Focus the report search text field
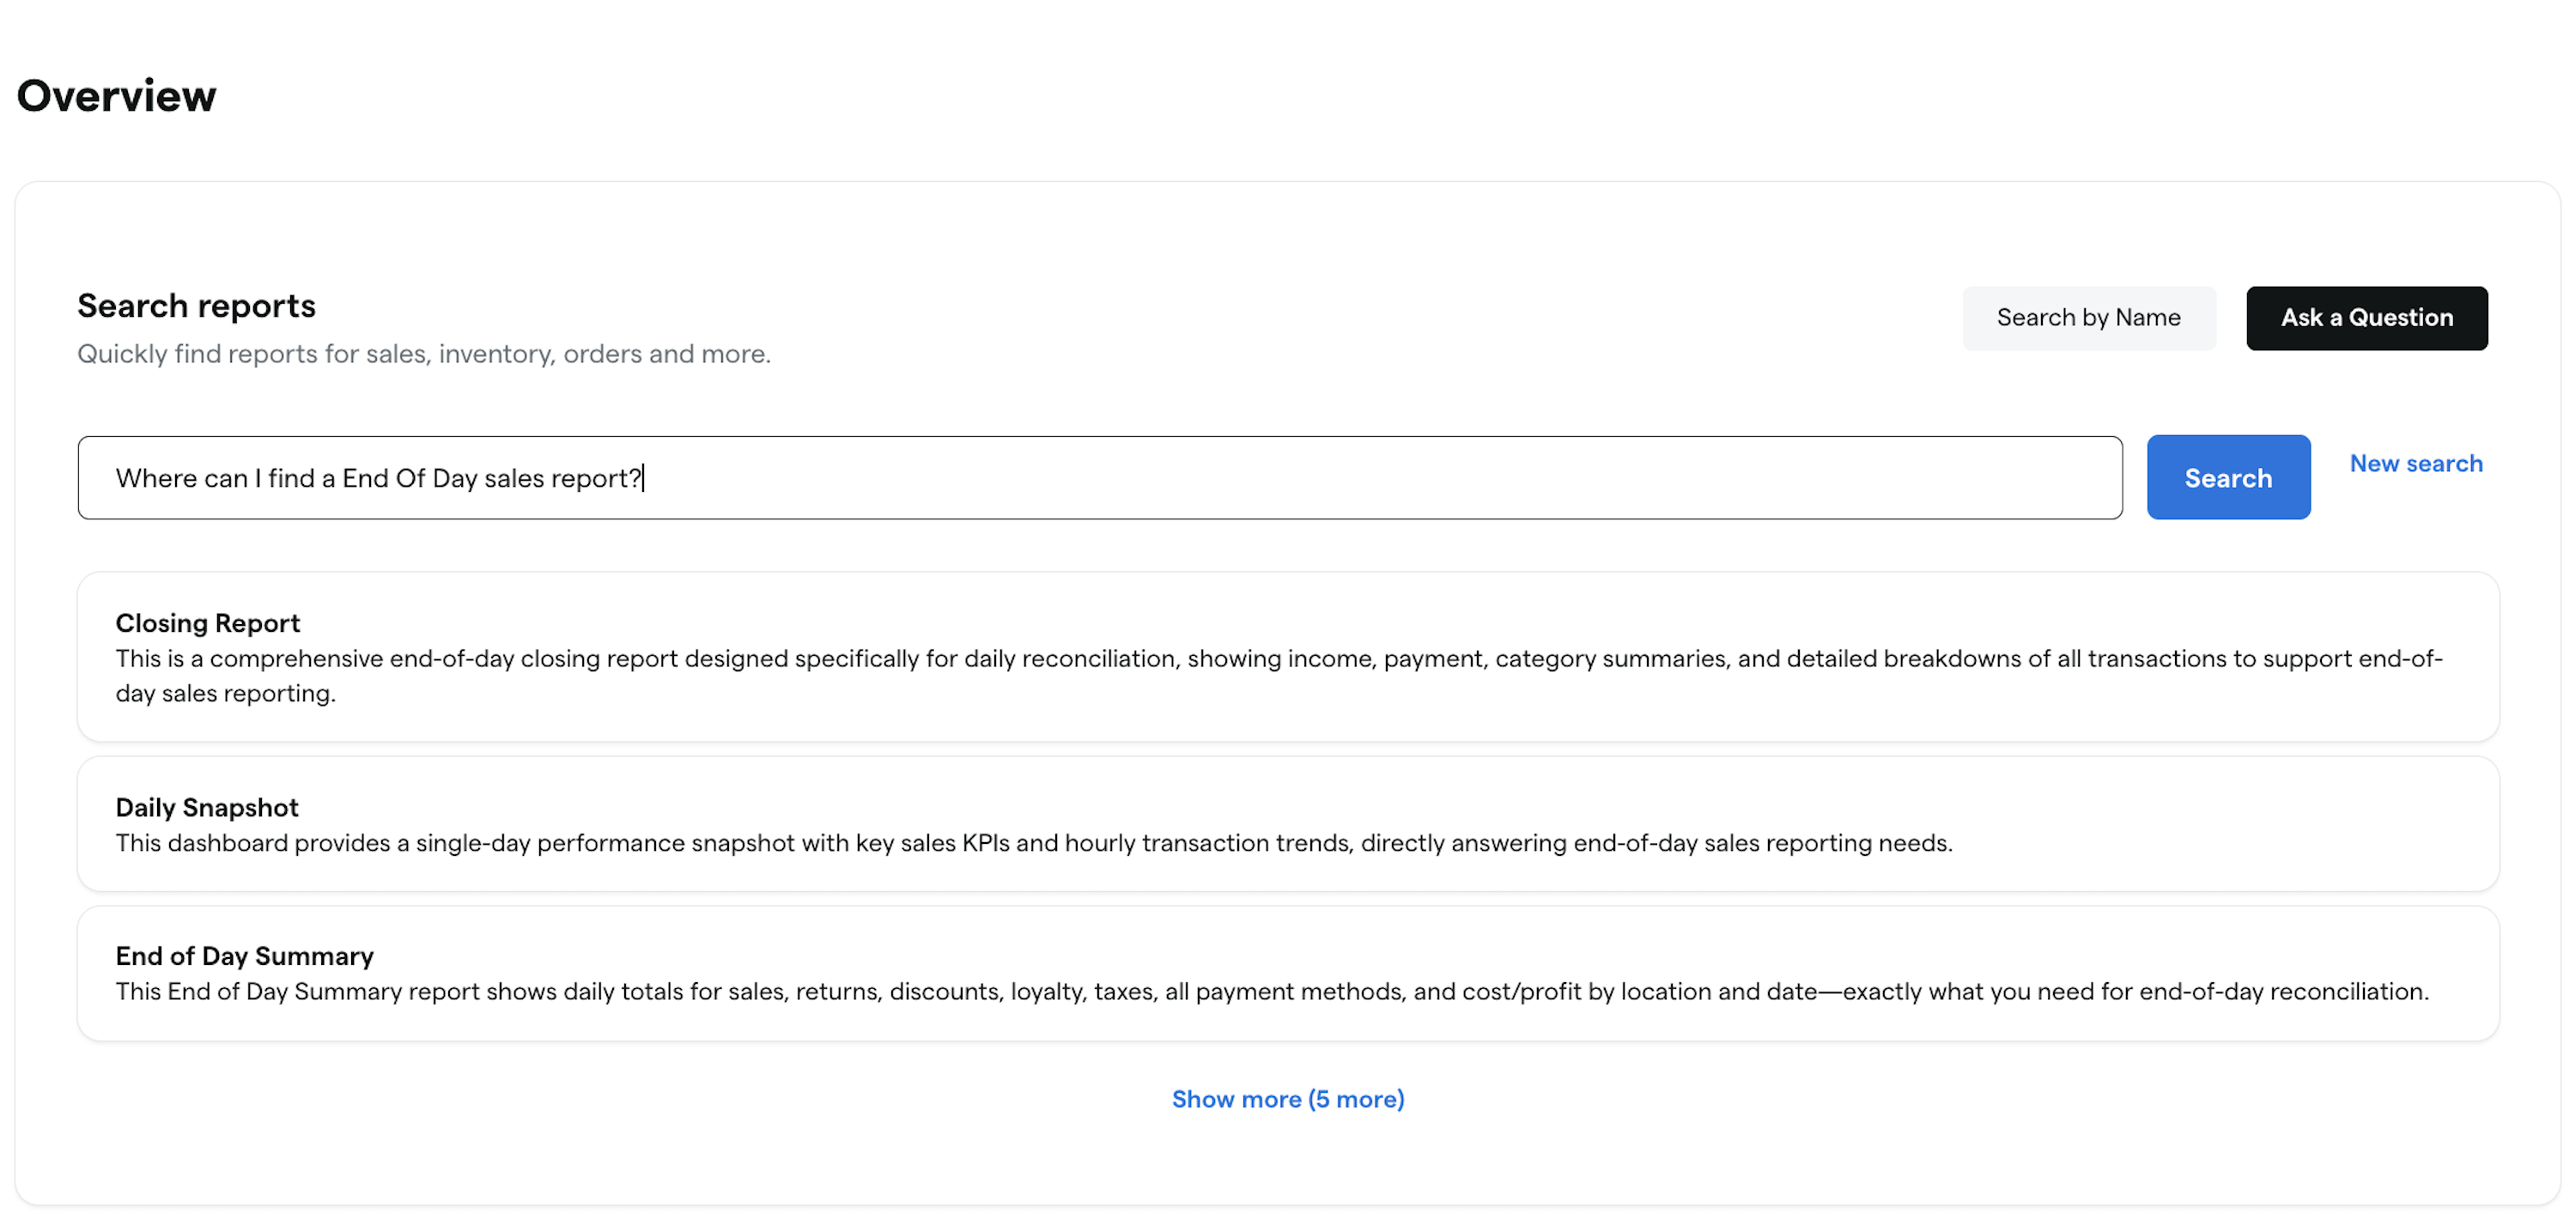Viewport: 2576px width, 1213px height. coord(1100,477)
